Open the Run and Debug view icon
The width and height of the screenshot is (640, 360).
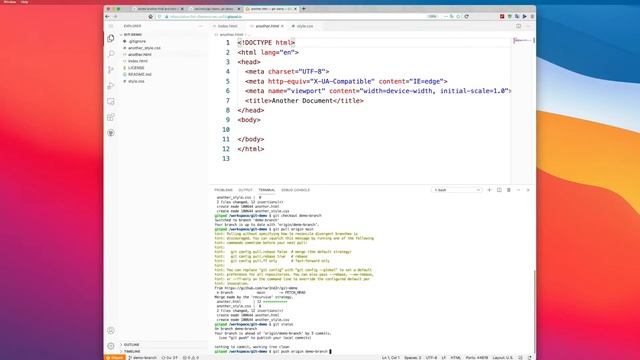[111, 86]
